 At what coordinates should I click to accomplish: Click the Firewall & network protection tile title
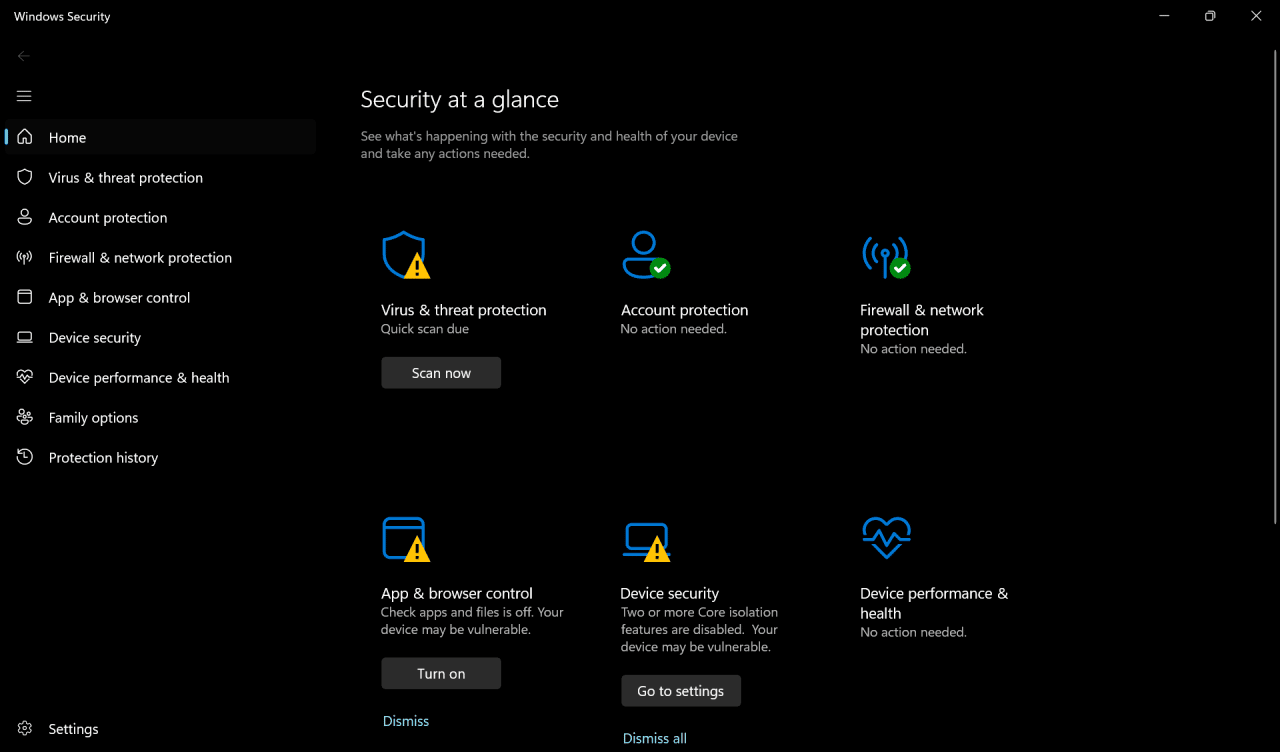(x=922, y=320)
